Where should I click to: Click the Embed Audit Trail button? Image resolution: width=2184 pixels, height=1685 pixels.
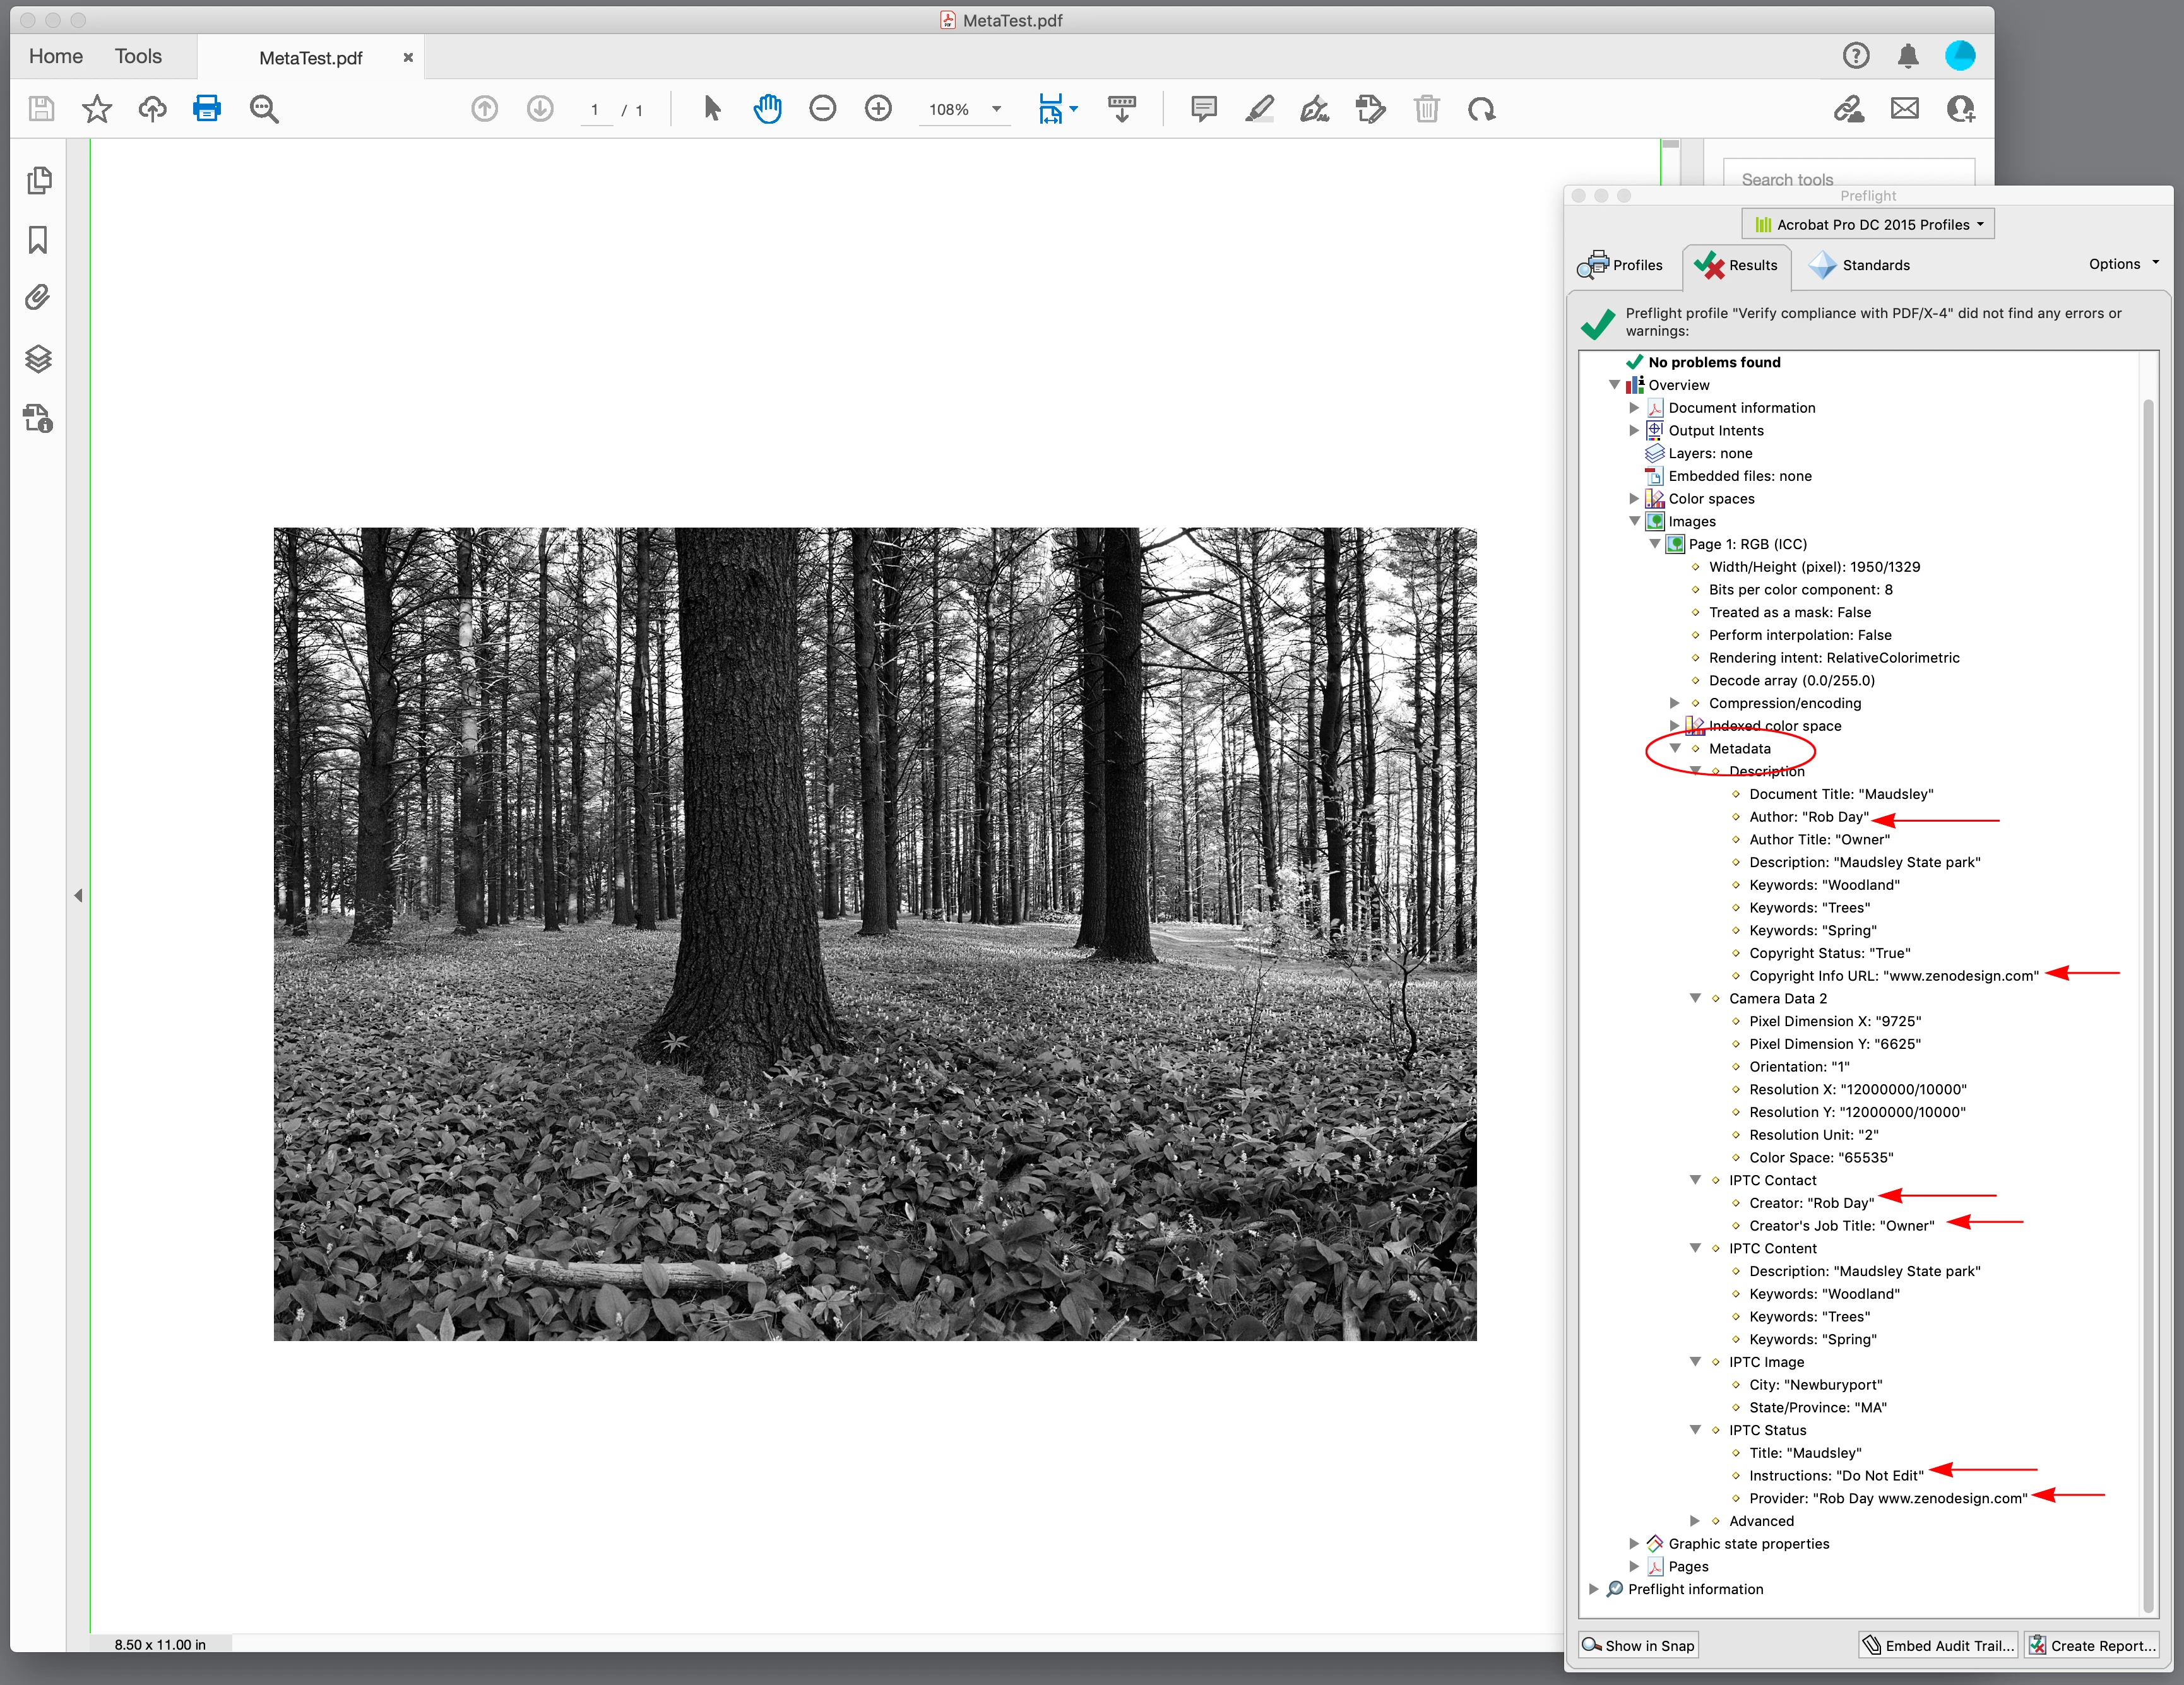1938,1645
